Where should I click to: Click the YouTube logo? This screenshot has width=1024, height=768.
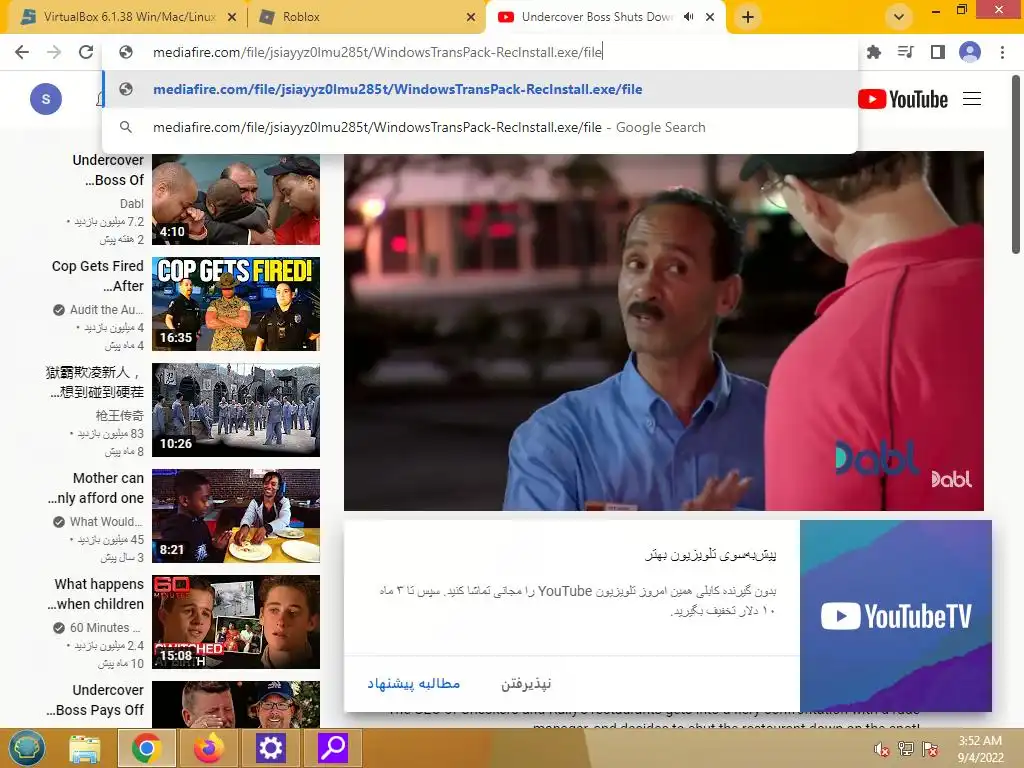(x=903, y=99)
